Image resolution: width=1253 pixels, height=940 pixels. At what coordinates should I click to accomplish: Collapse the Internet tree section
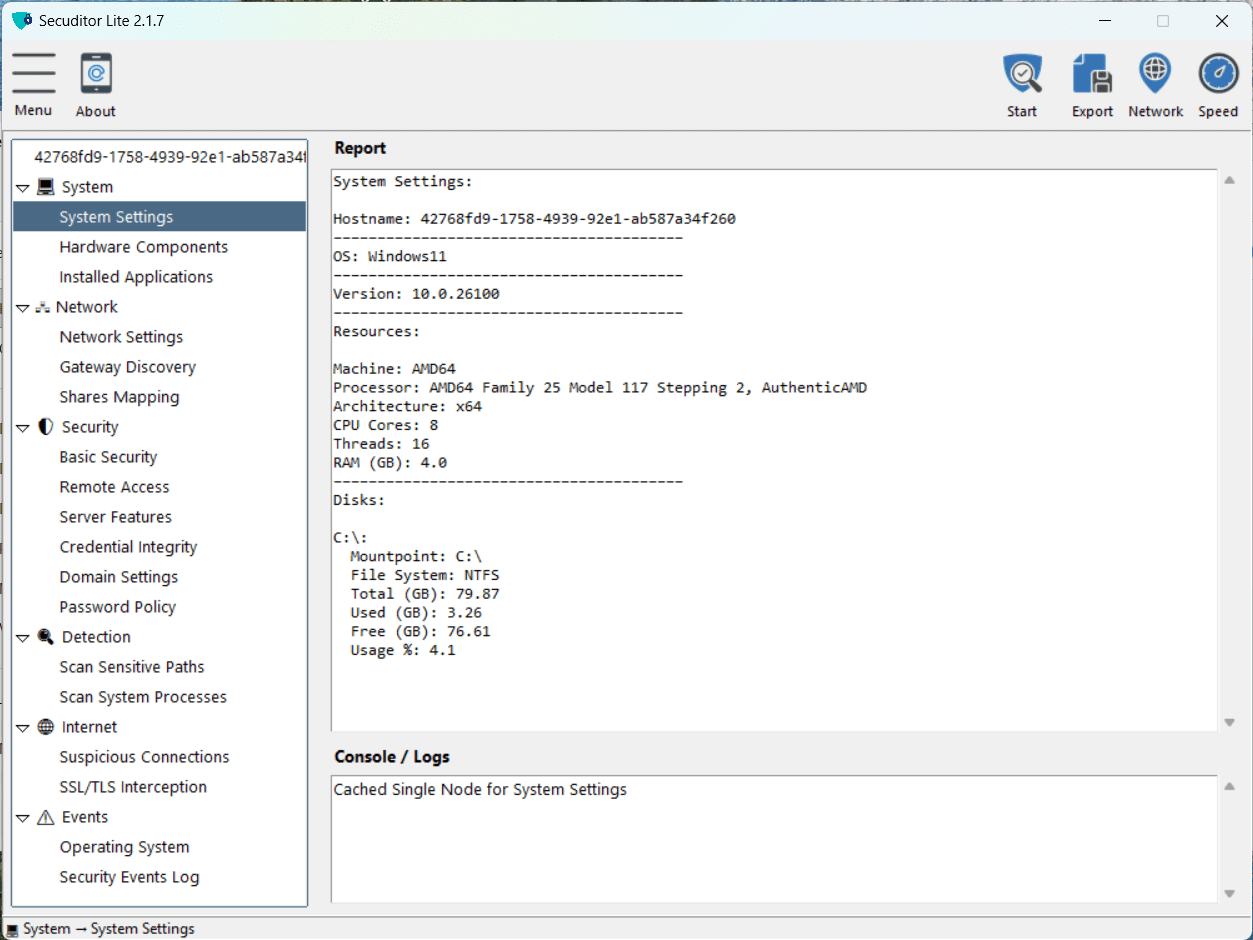[23, 728]
